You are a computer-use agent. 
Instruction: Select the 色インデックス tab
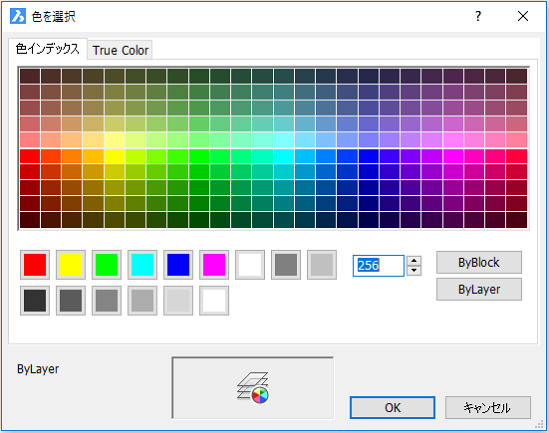48,49
